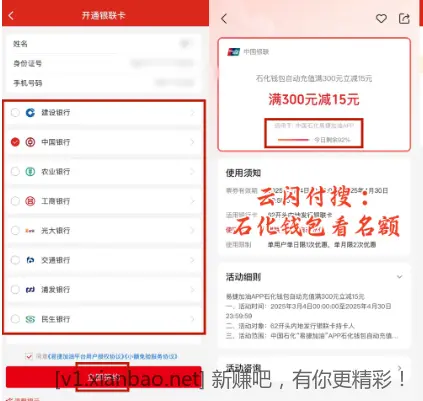The image size is (423, 401).
Task: Tap the 建设银行 logo icon
Action: point(30,113)
